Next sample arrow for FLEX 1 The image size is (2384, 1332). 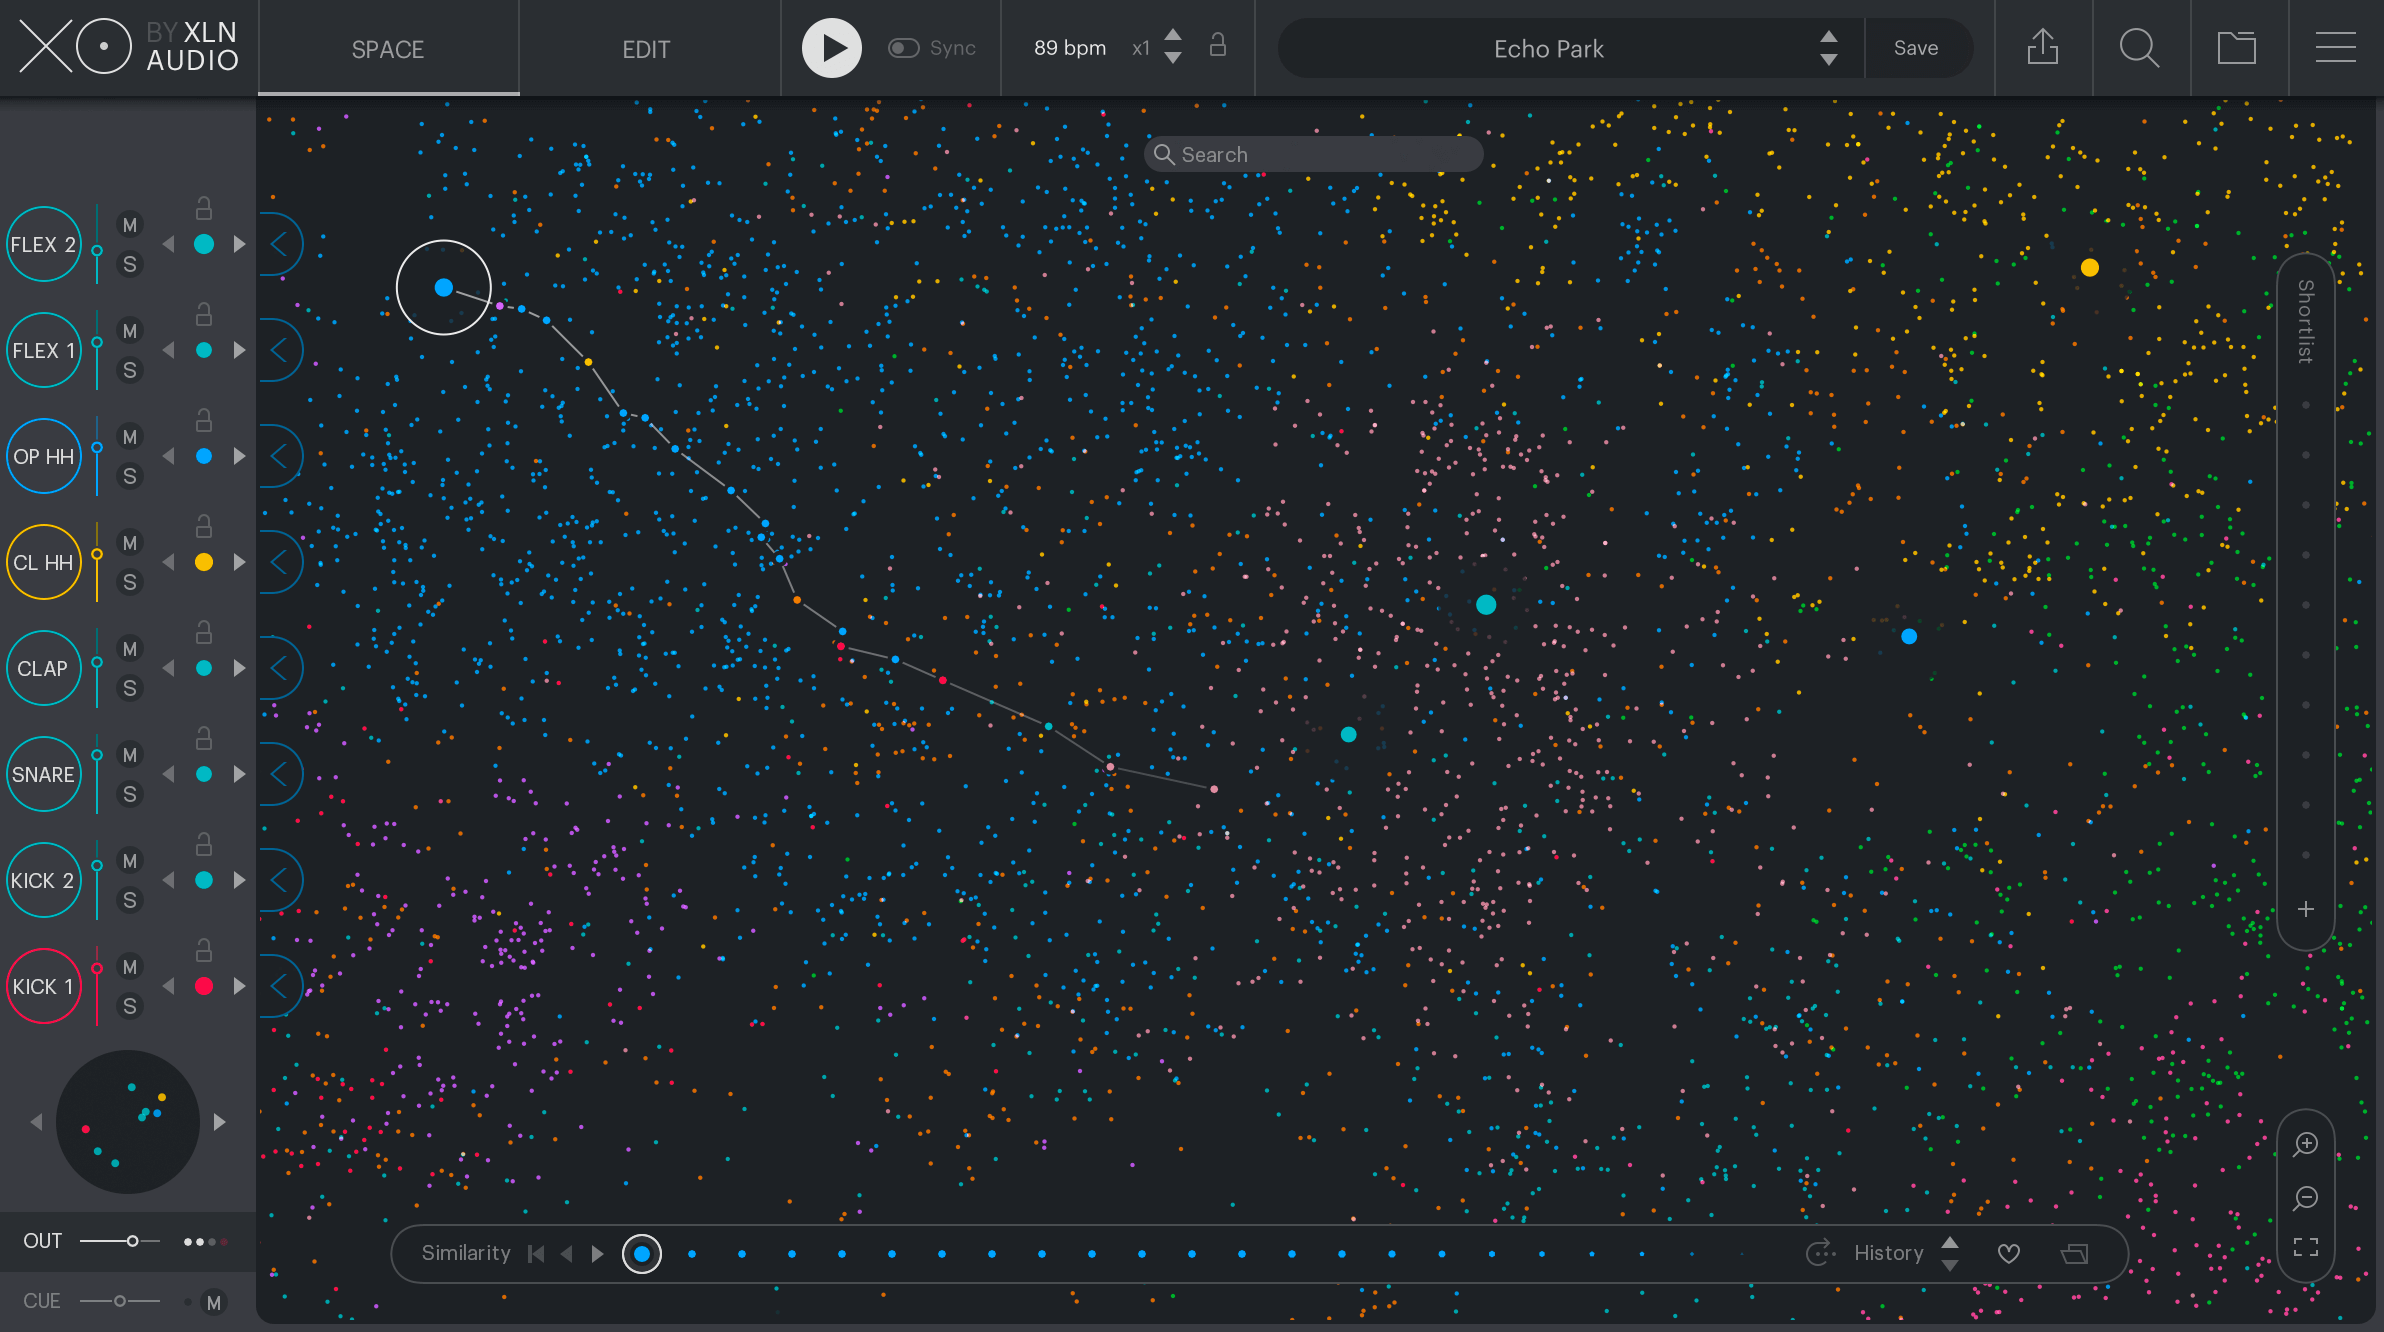coord(239,350)
